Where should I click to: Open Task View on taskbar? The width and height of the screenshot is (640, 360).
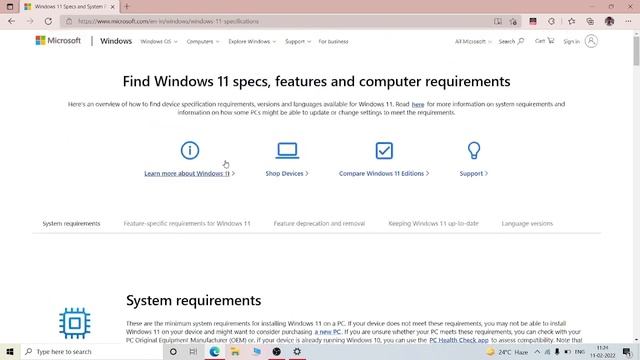coord(193,351)
